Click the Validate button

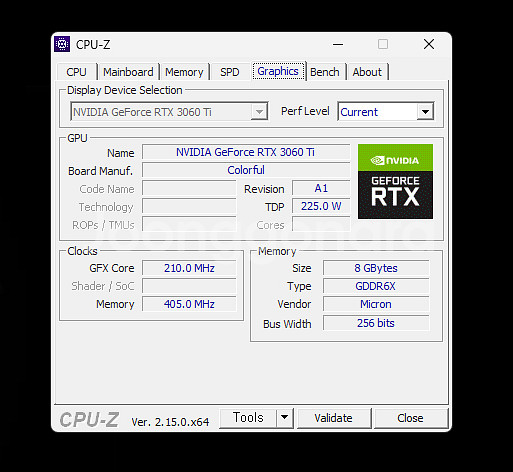(x=334, y=418)
